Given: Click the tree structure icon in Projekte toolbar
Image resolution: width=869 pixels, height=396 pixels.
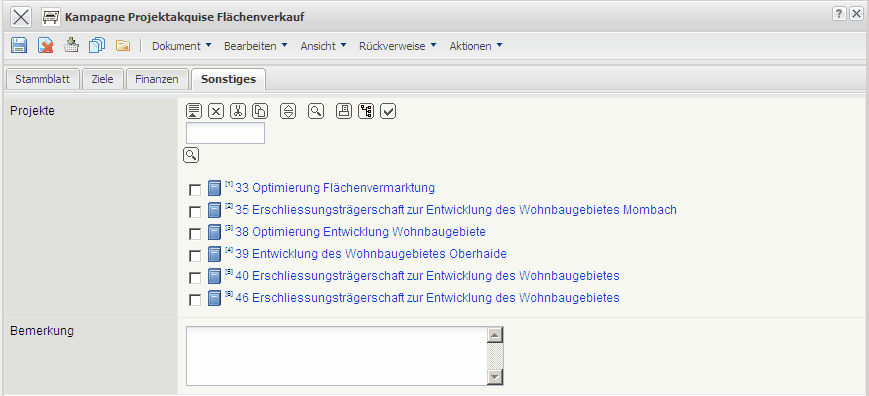Looking at the screenshot, I should [366, 111].
